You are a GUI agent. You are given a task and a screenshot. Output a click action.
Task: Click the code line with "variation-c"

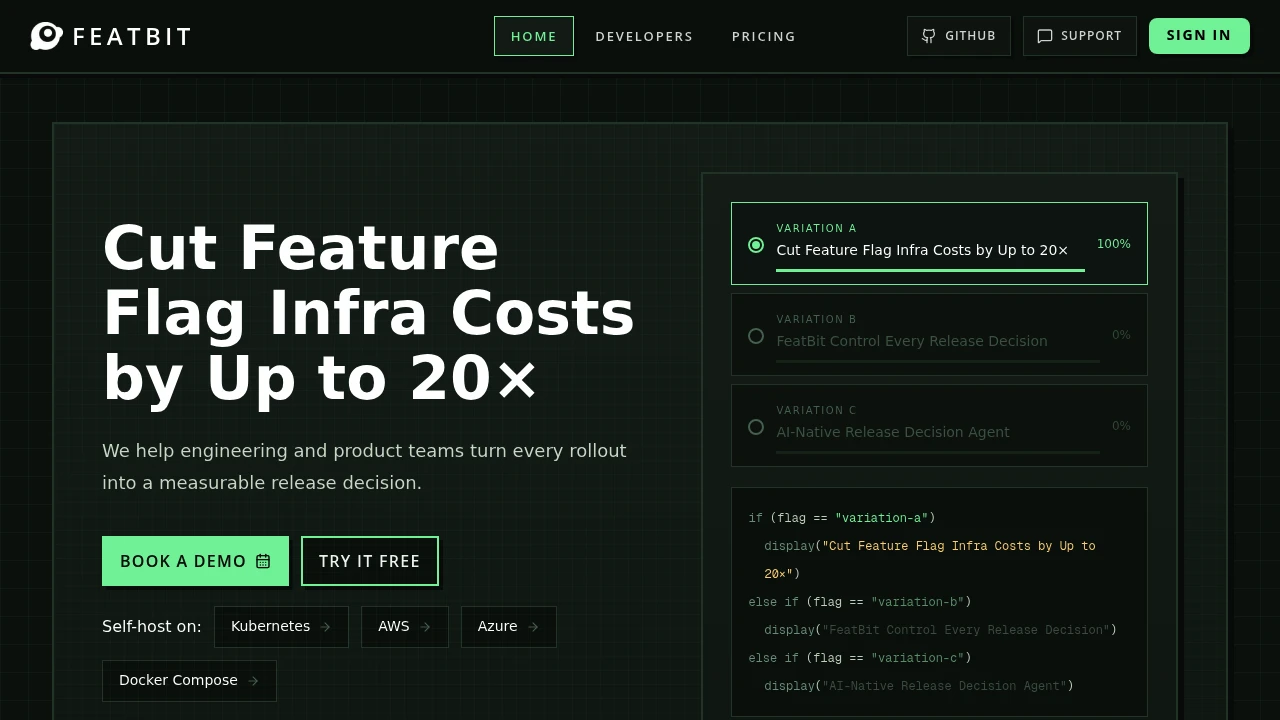click(860, 658)
